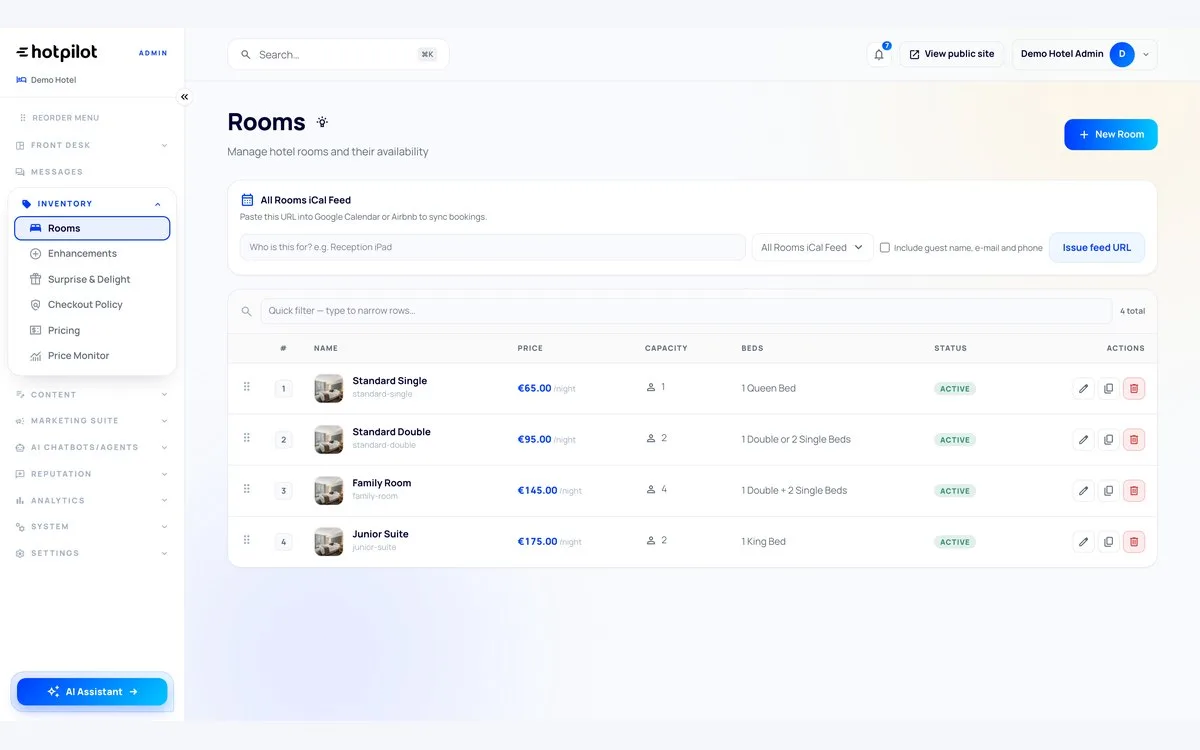This screenshot has height=750, width=1200.
Task: Collapse the sidebar with double-chevron icon
Action: click(184, 97)
